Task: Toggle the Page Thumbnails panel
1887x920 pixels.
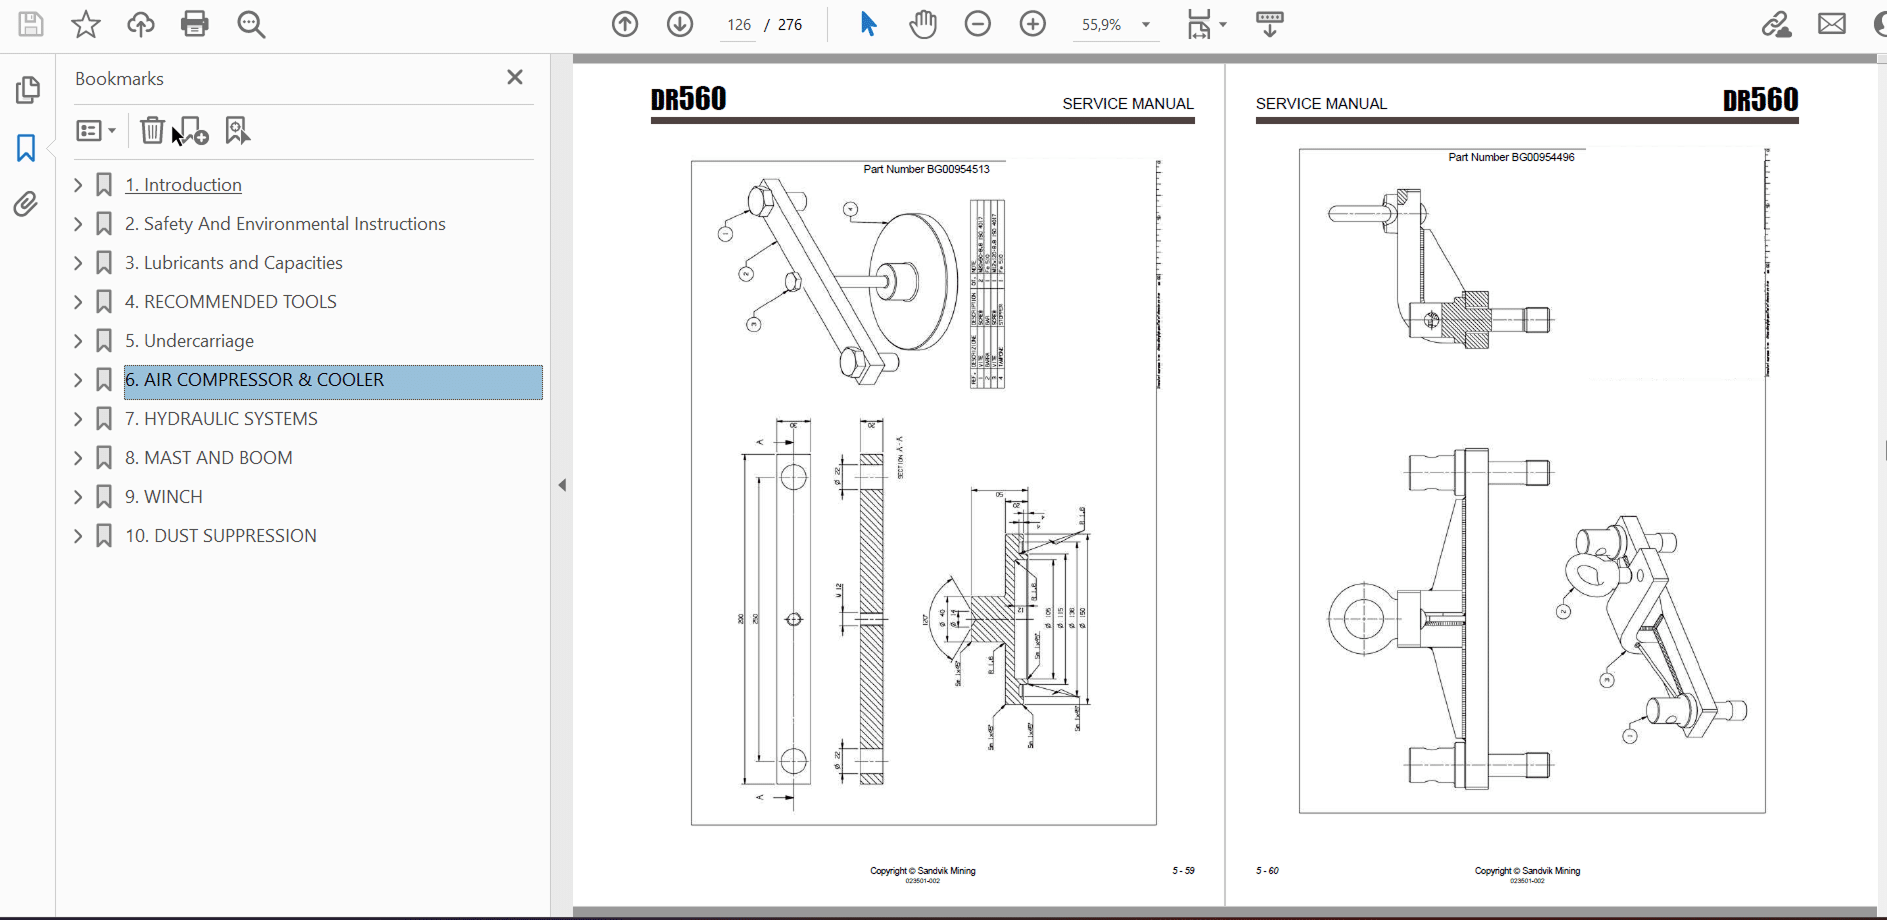Action: pos(27,90)
